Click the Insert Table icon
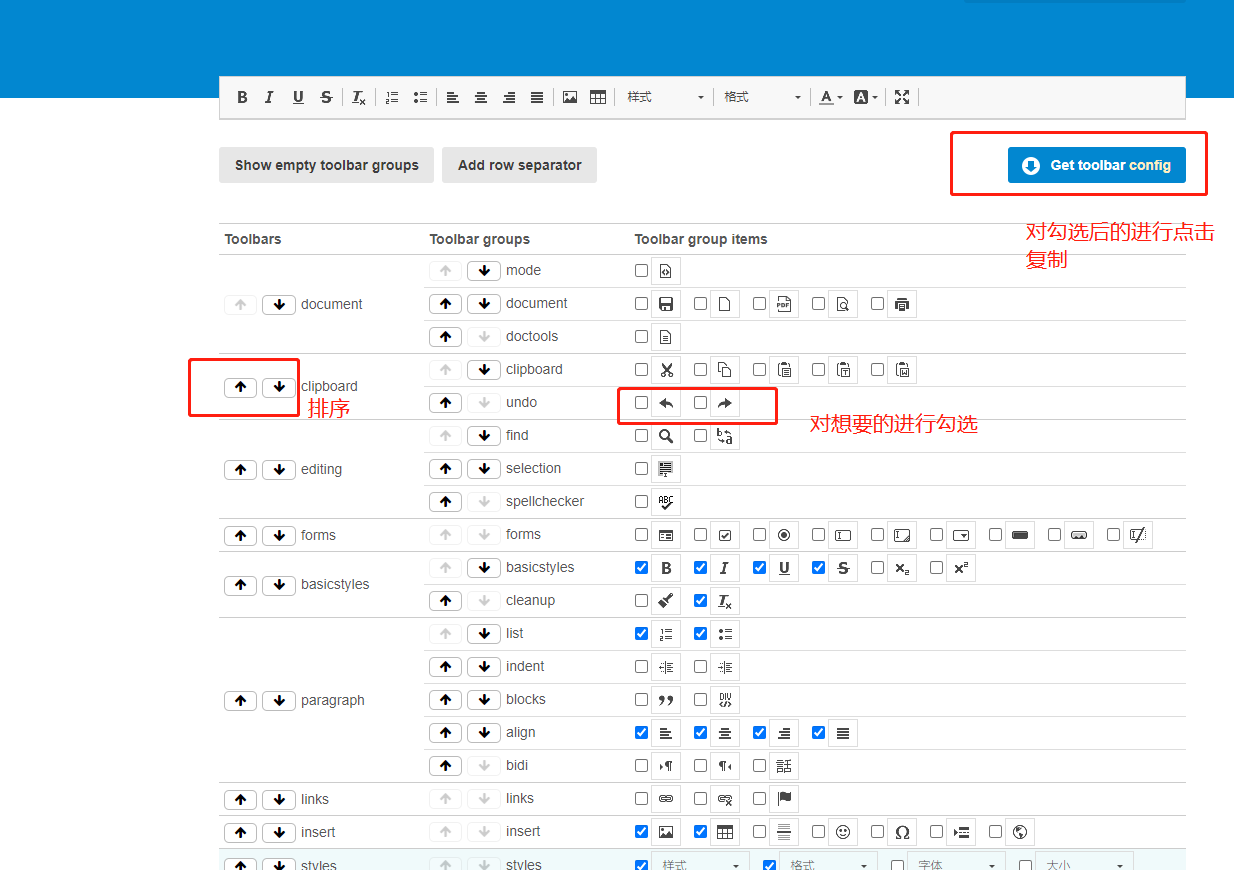This screenshot has height=870, width=1234. (597, 97)
